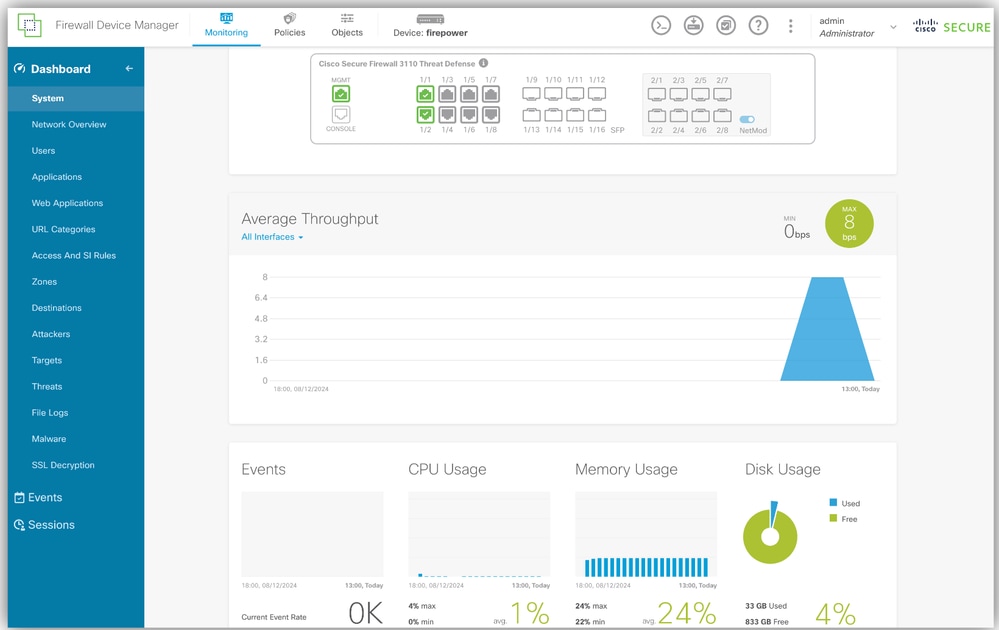Select System in the sidebar
The image size is (999, 630).
76,98
